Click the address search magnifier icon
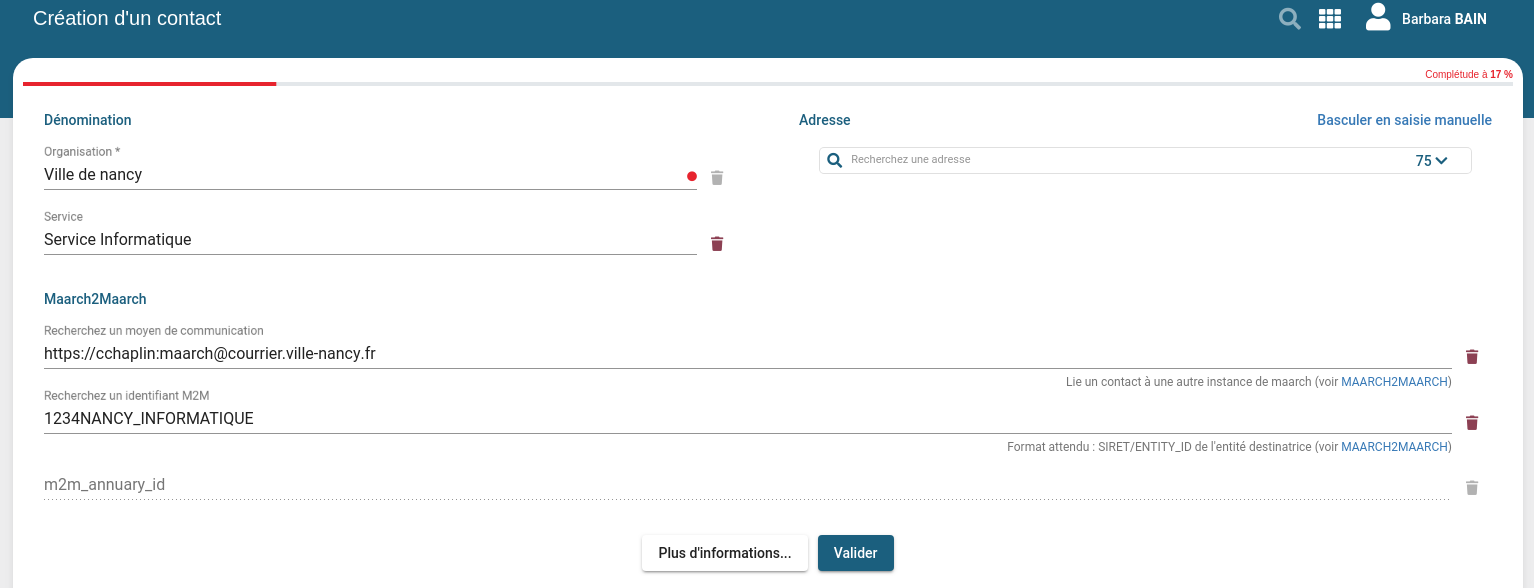Viewport: 1534px width, 588px height. point(835,160)
